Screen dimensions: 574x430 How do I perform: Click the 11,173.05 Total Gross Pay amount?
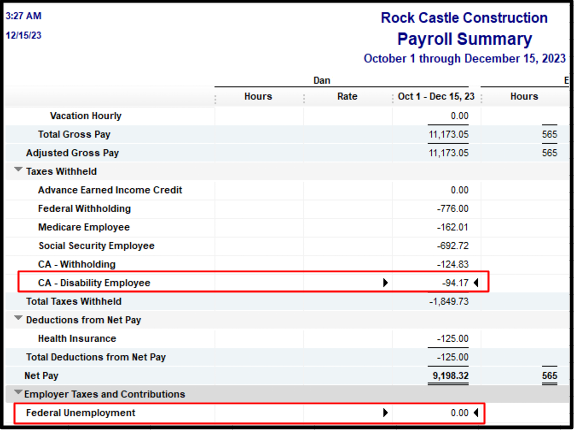point(448,135)
